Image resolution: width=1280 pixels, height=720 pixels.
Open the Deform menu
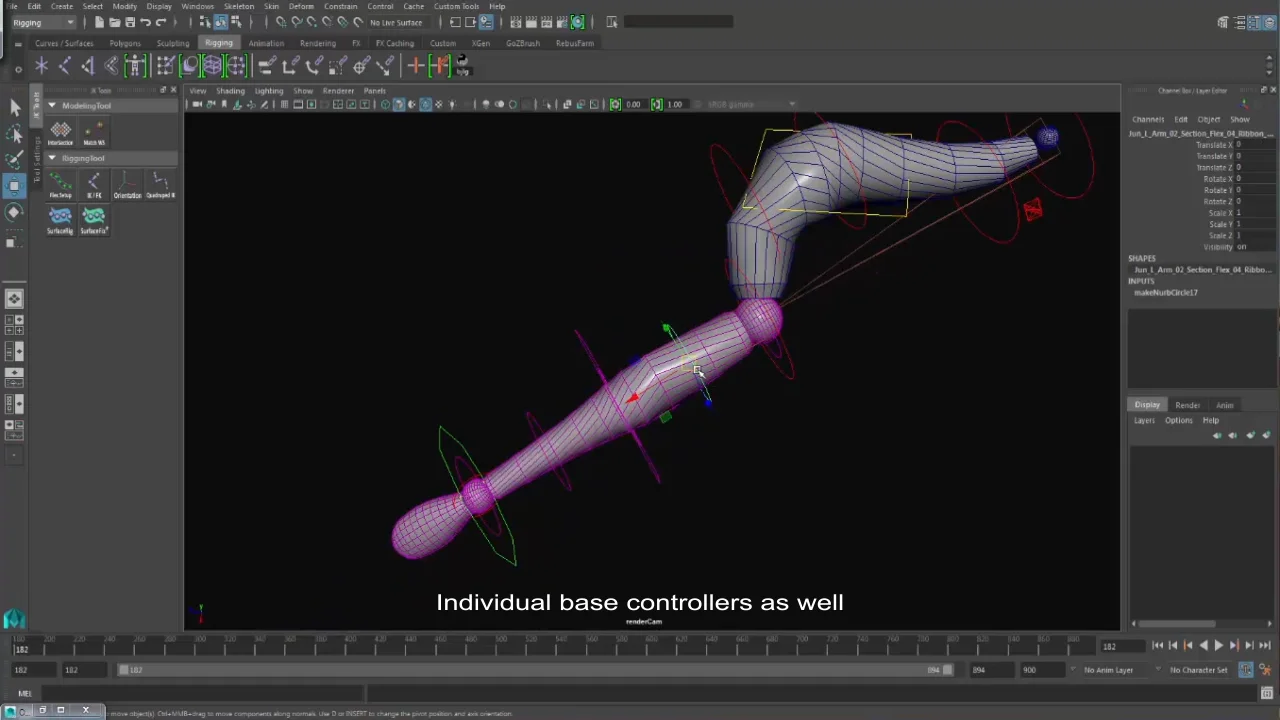click(x=301, y=6)
